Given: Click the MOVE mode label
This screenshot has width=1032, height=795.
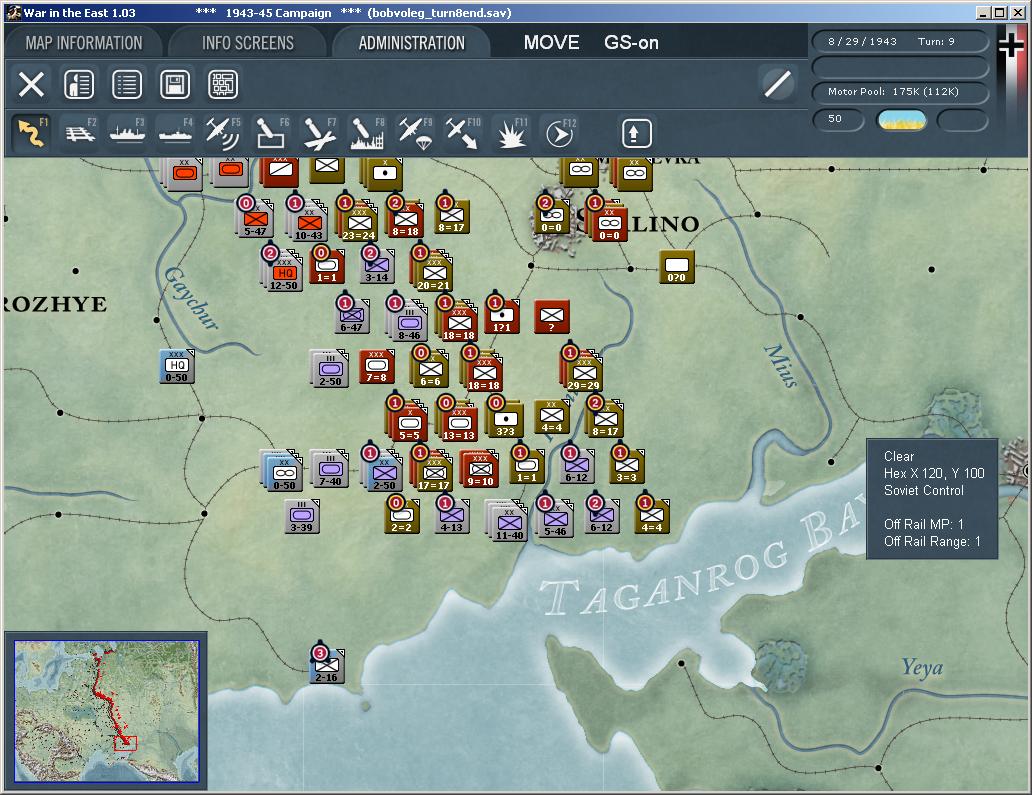Looking at the screenshot, I should pos(552,43).
